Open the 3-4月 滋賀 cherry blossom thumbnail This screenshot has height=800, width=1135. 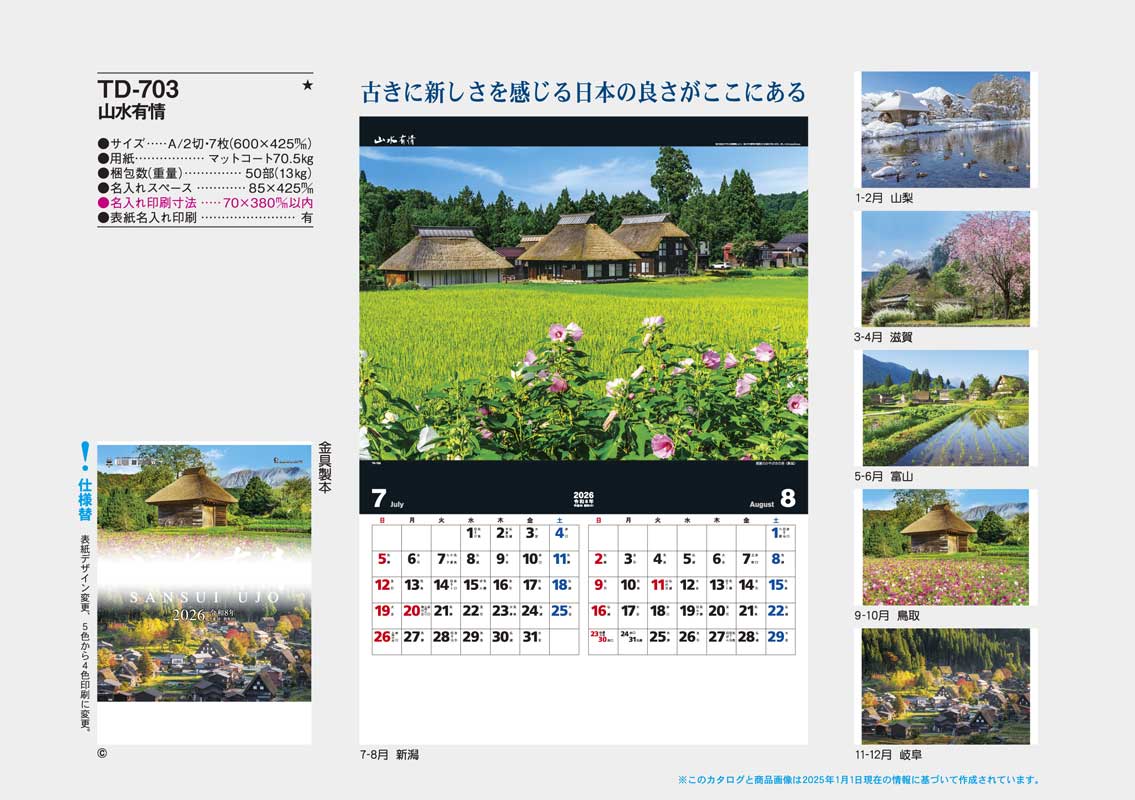(945, 269)
